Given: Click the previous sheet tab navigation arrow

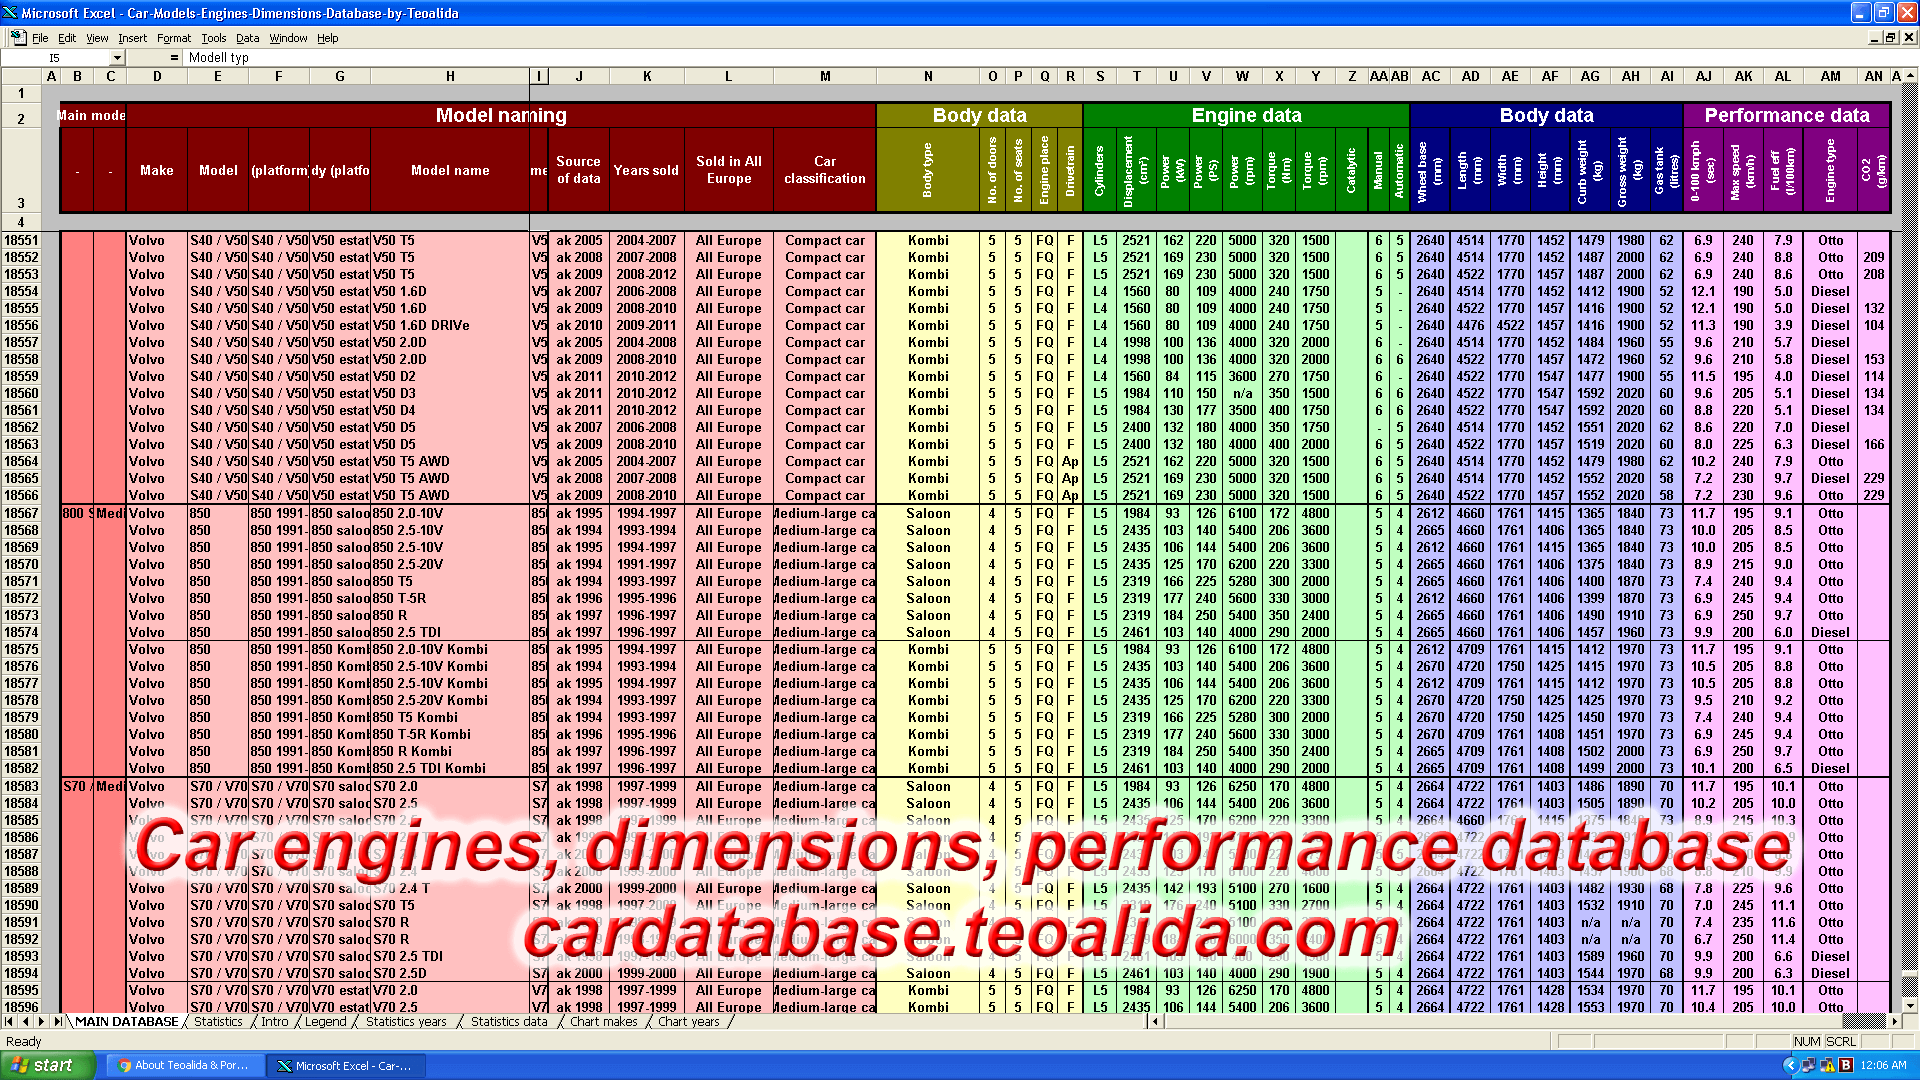Looking at the screenshot, I should tap(25, 1021).
